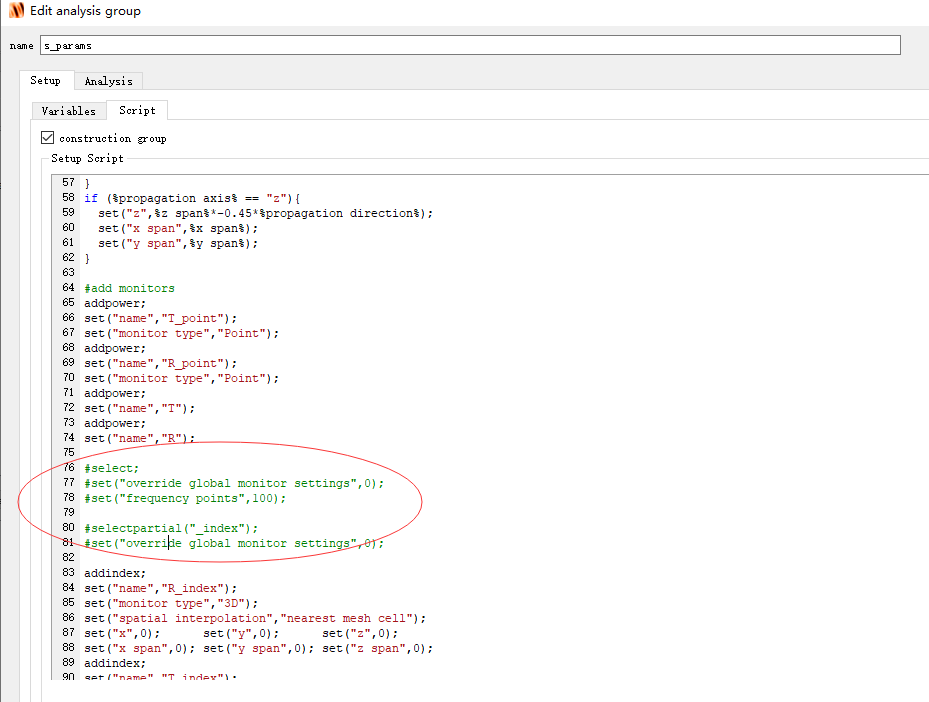This screenshot has height=702, width=929.
Task: Click line 58 'if (%propagation axis% == "z"){'
Action: tap(193, 198)
